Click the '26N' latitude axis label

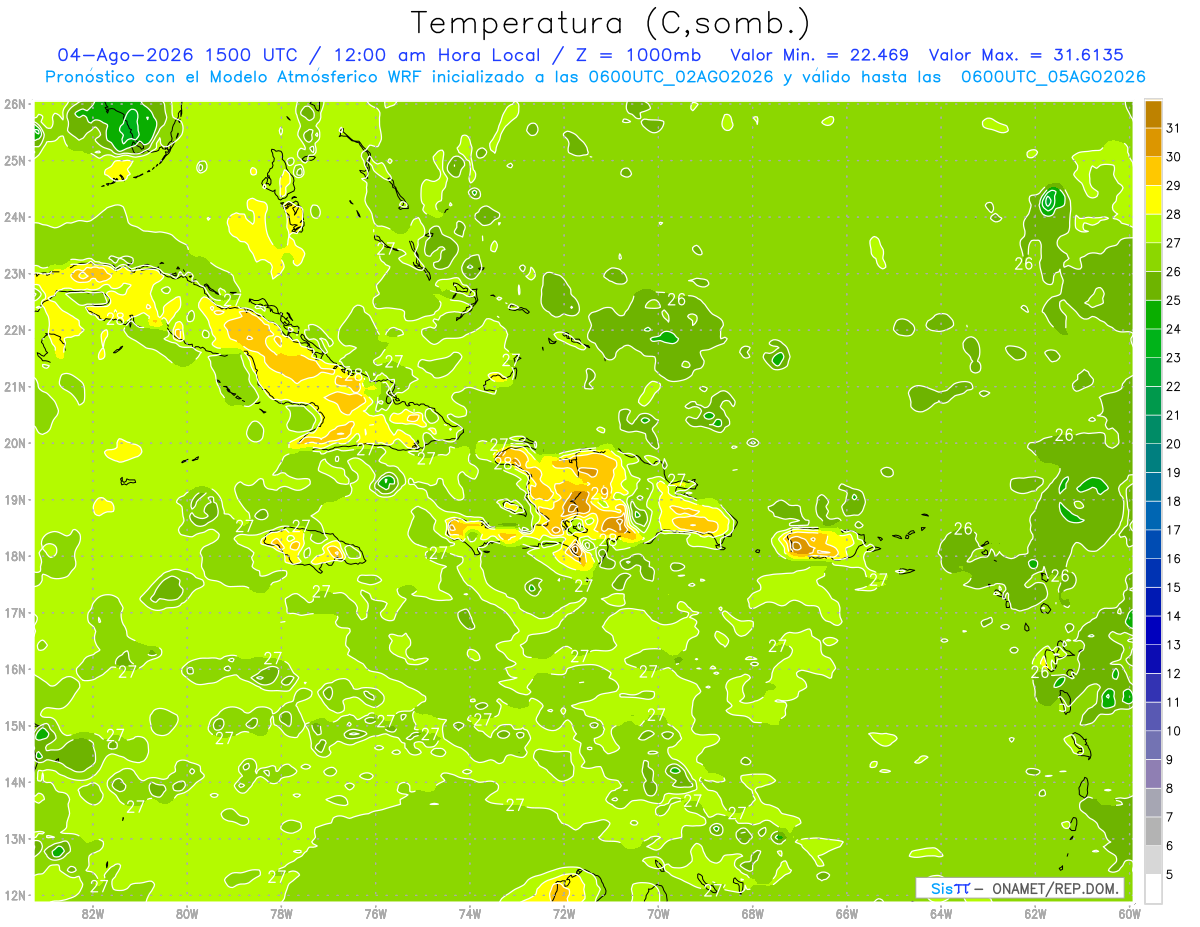(x=14, y=104)
